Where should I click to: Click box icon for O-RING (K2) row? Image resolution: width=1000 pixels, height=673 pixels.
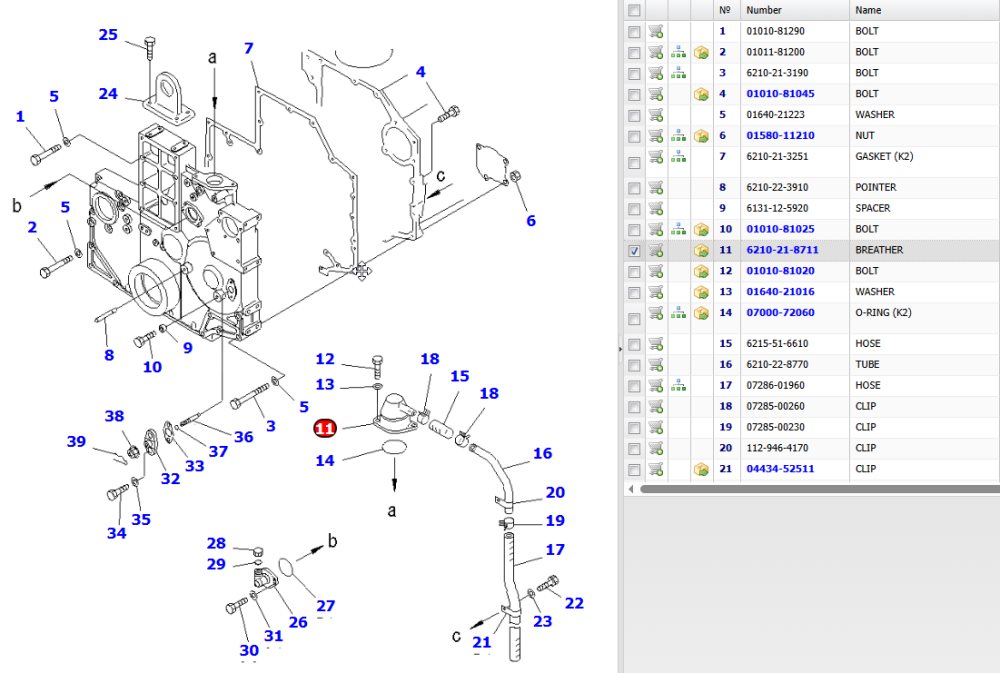click(x=702, y=313)
